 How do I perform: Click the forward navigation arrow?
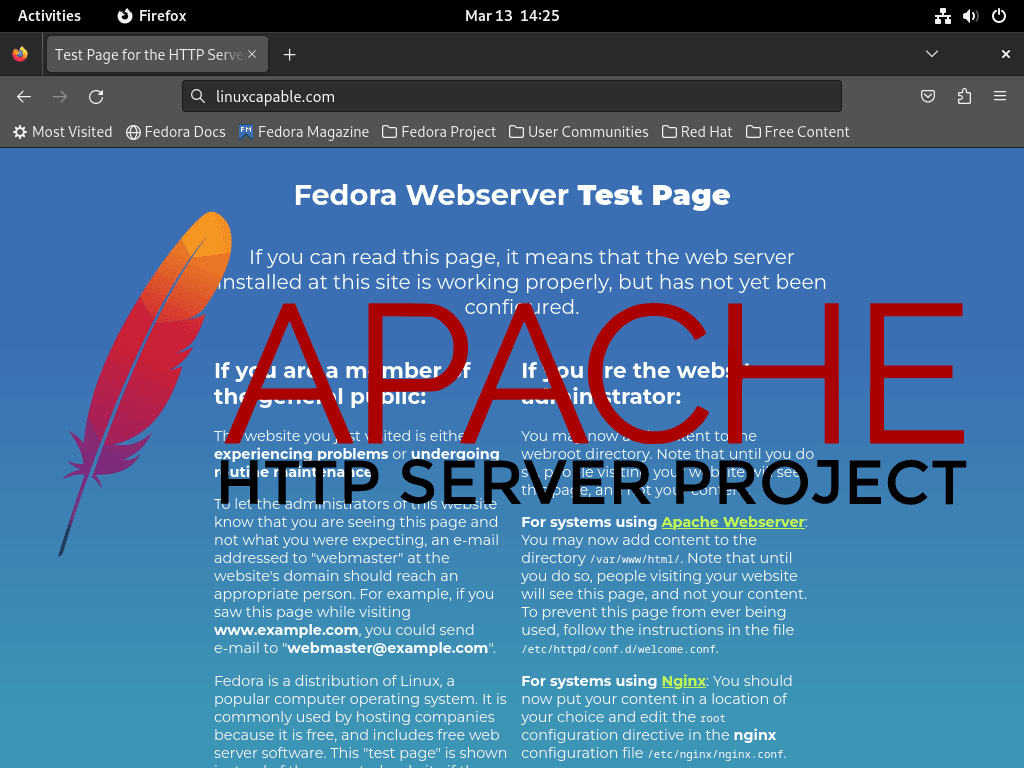click(x=60, y=97)
